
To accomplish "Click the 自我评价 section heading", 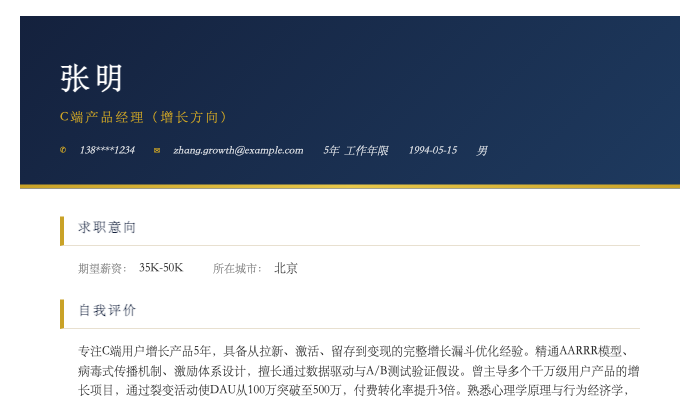I will point(107,310).
